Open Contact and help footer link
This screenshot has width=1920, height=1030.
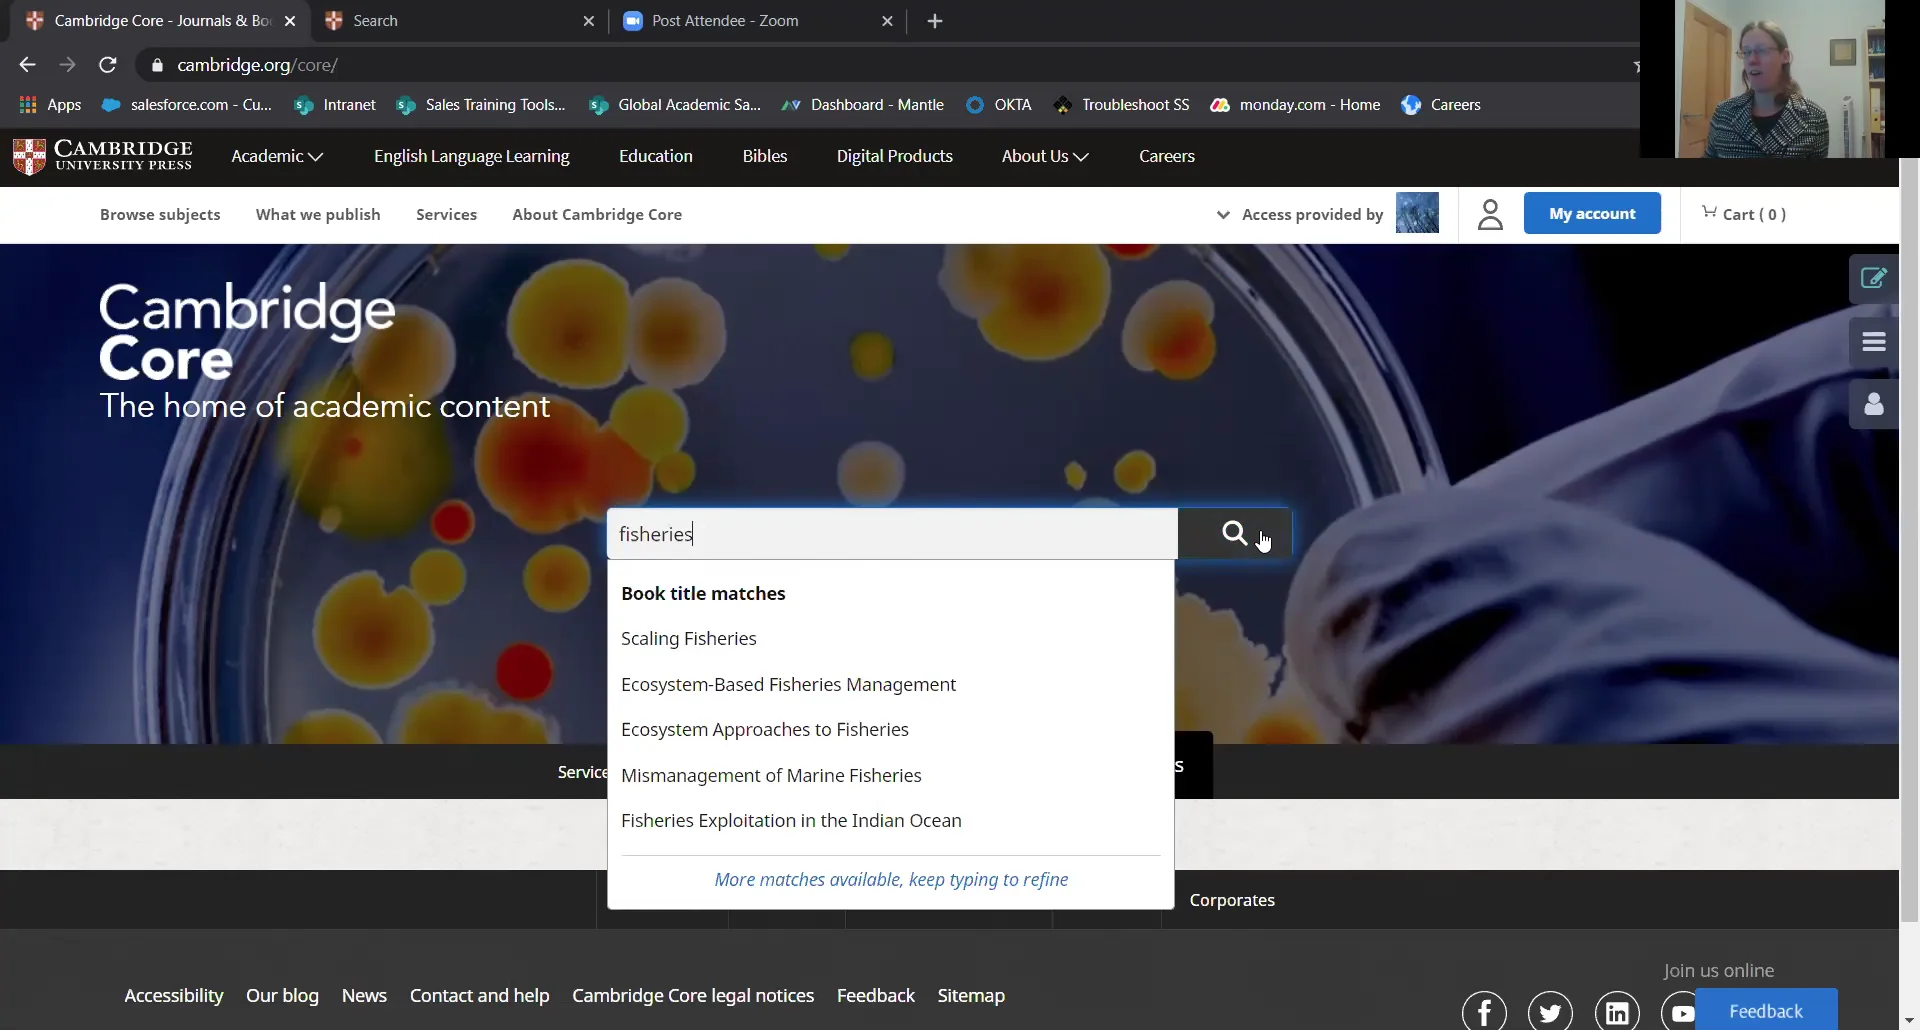[479, 996]
